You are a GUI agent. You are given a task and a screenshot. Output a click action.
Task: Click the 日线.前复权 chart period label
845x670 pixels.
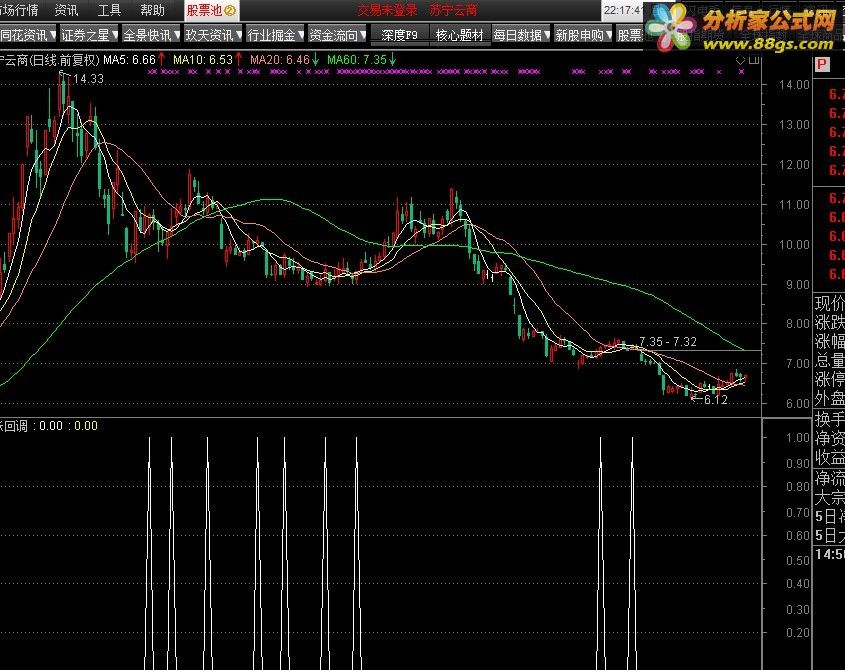64,60
